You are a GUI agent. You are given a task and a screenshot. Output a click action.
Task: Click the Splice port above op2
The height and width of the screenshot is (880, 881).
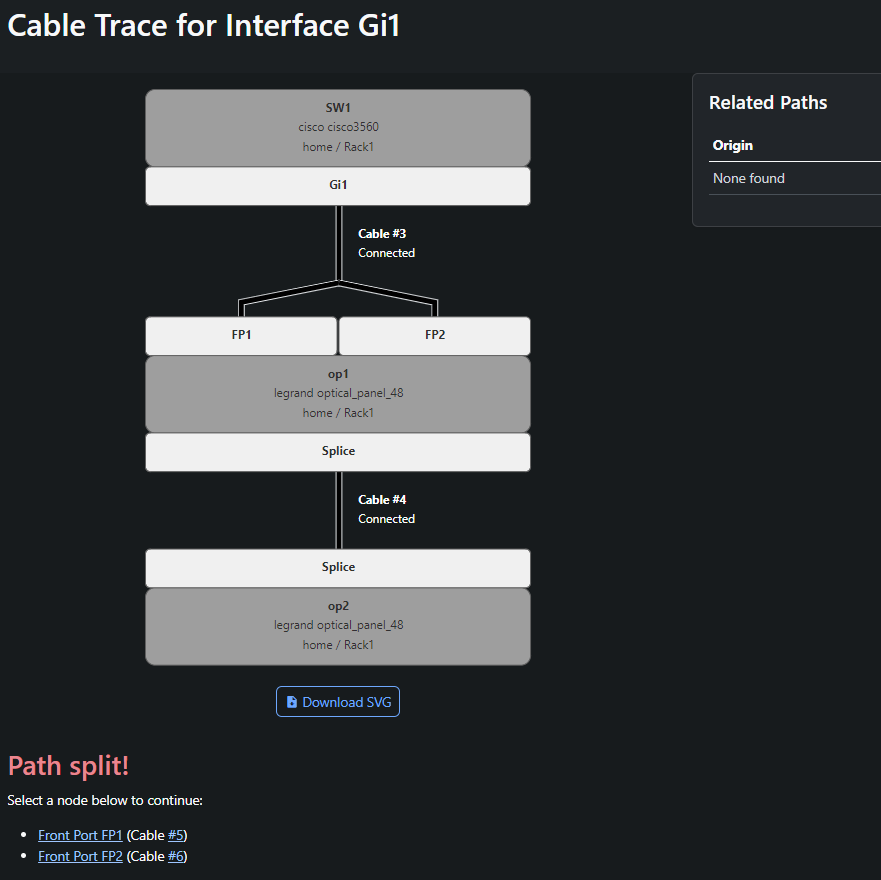click(x=338, y=568)
